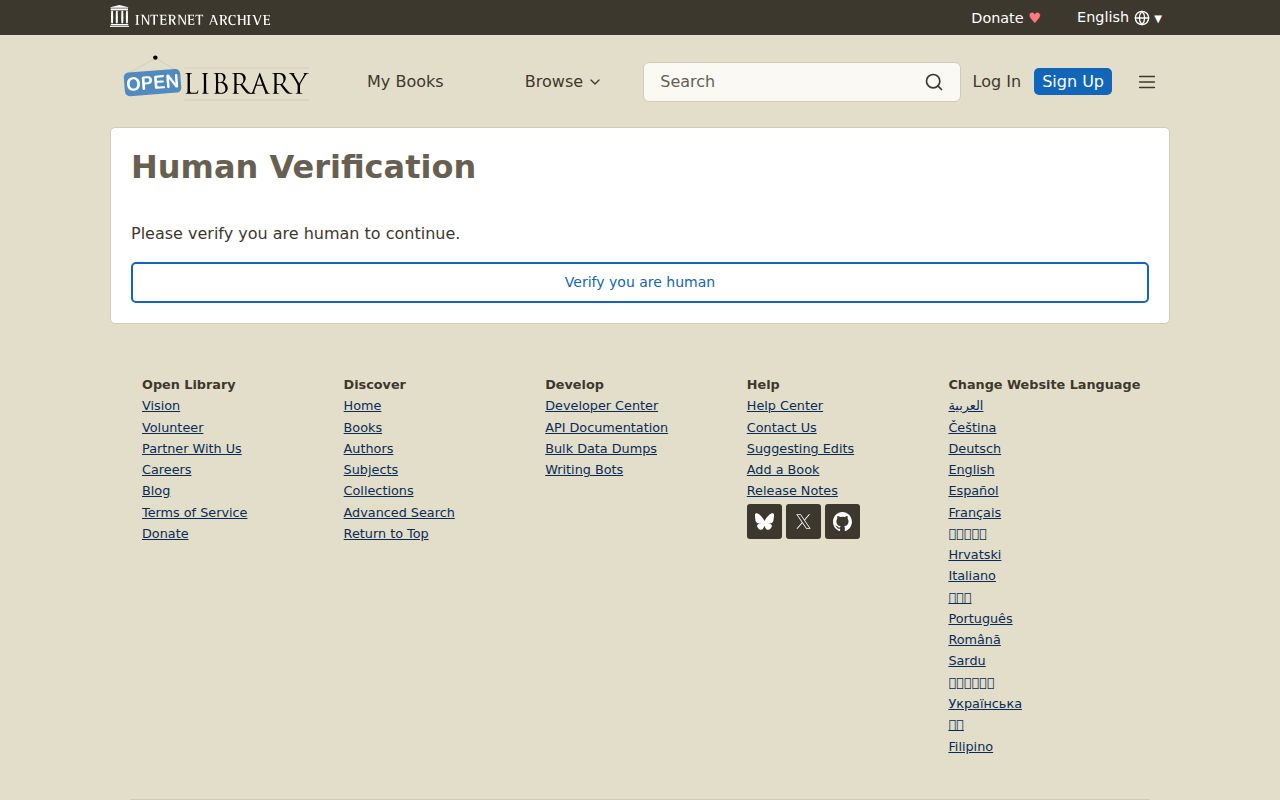This screenshot has height=800, width=1280.
Task: Open the Careers footer link
Action: click(167, 470)
